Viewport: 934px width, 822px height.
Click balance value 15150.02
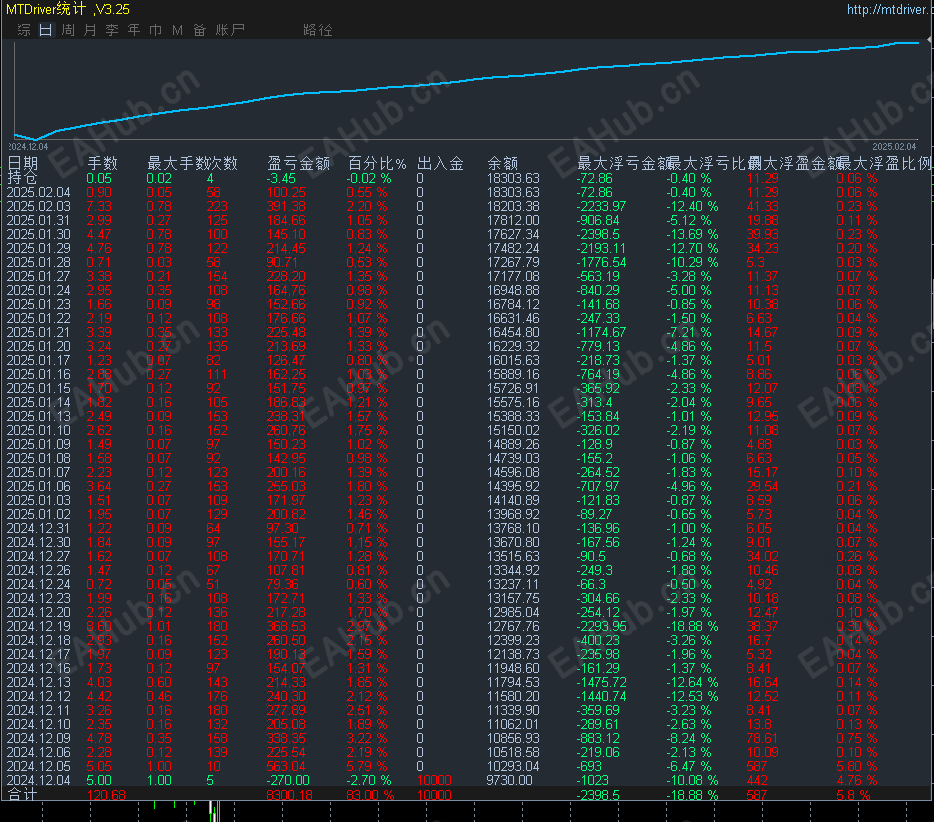pyautogui.click(x=513, y=430)
